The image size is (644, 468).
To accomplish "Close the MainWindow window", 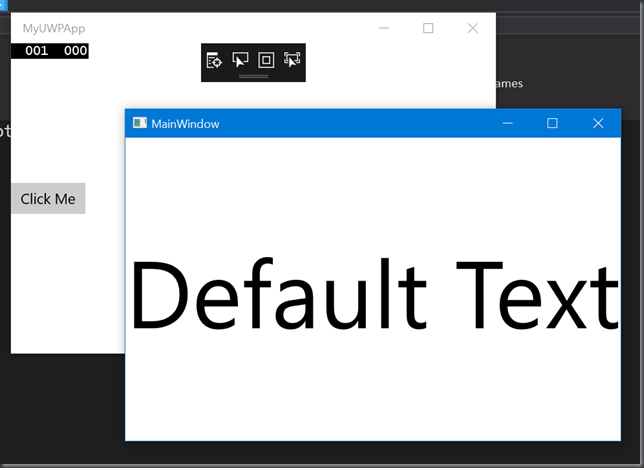I will click(598, 123).
